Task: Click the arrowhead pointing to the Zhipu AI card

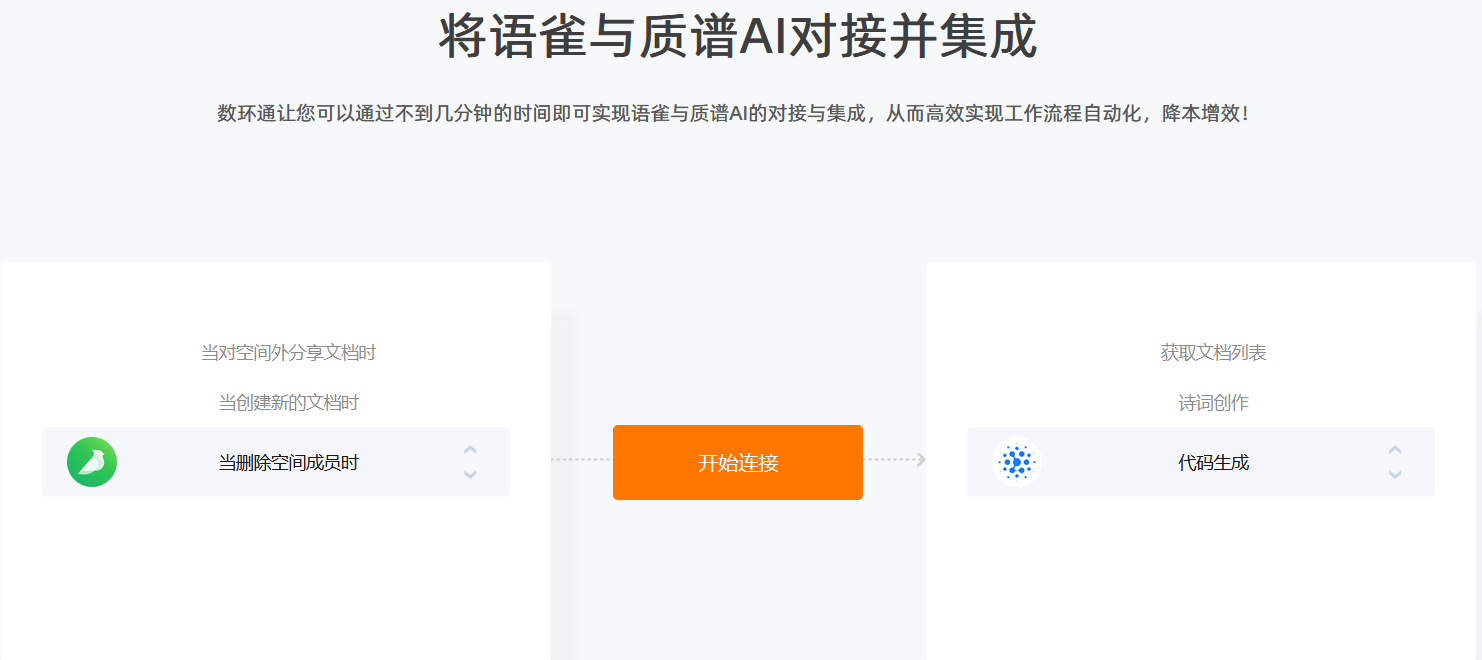Action: 921,459
